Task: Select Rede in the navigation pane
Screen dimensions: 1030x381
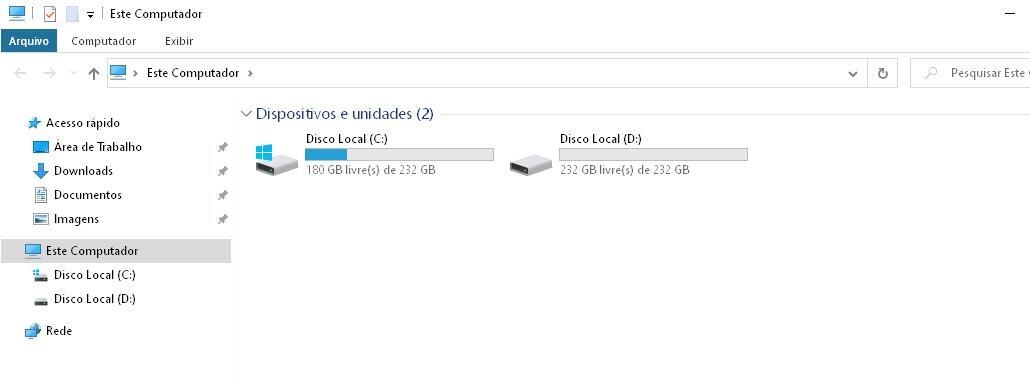Action: coord(58,331)
